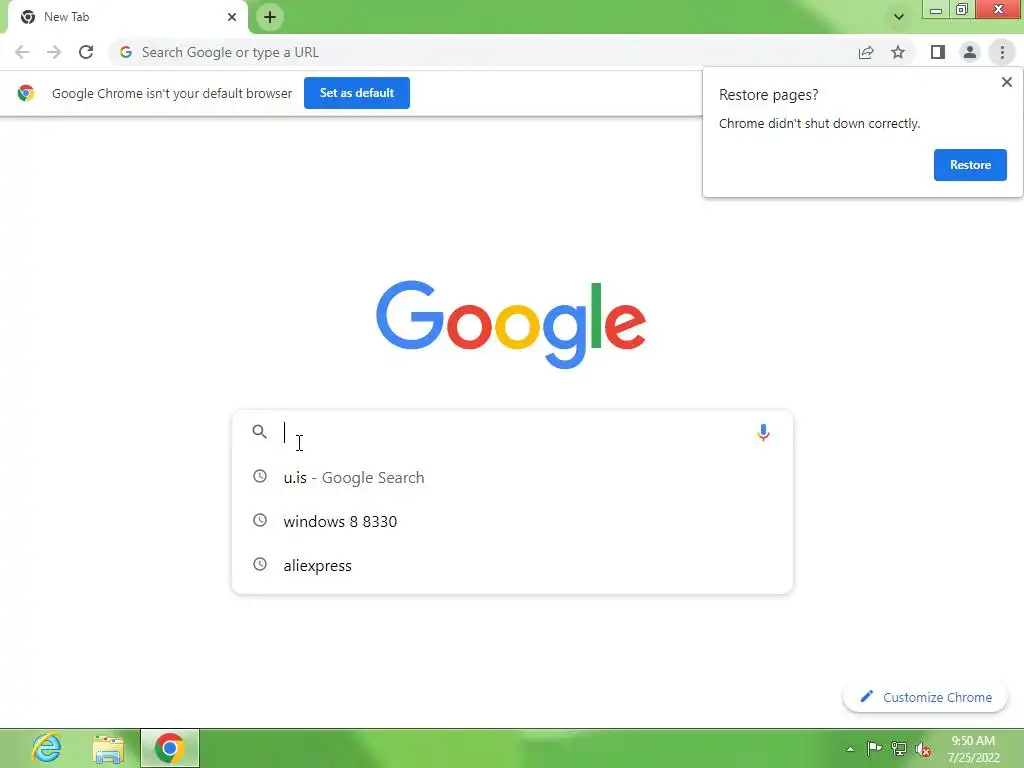Click Chrome logo in default browser bar

click(x=25, y=93)
